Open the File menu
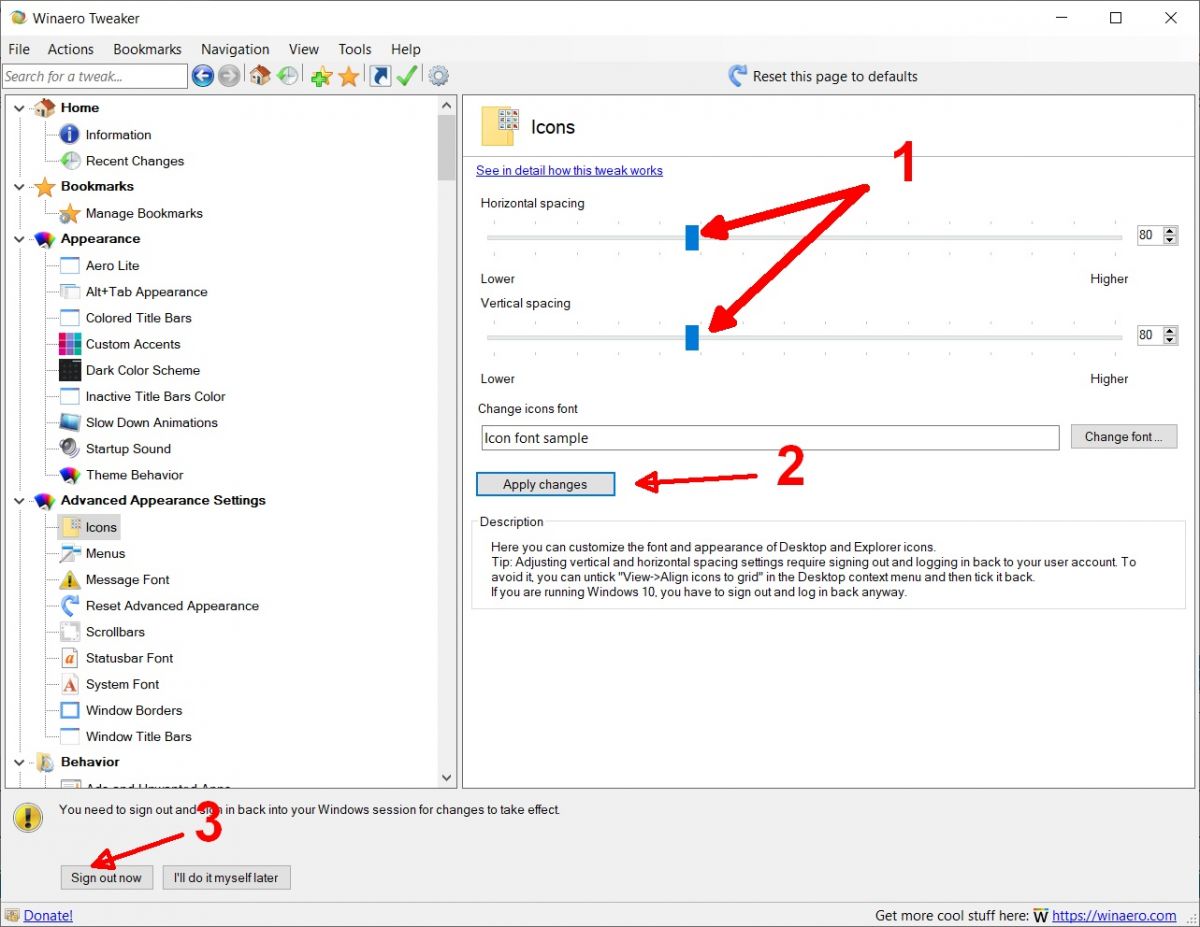The height and width of the screenshot is (927, 1200). [19, 49]
